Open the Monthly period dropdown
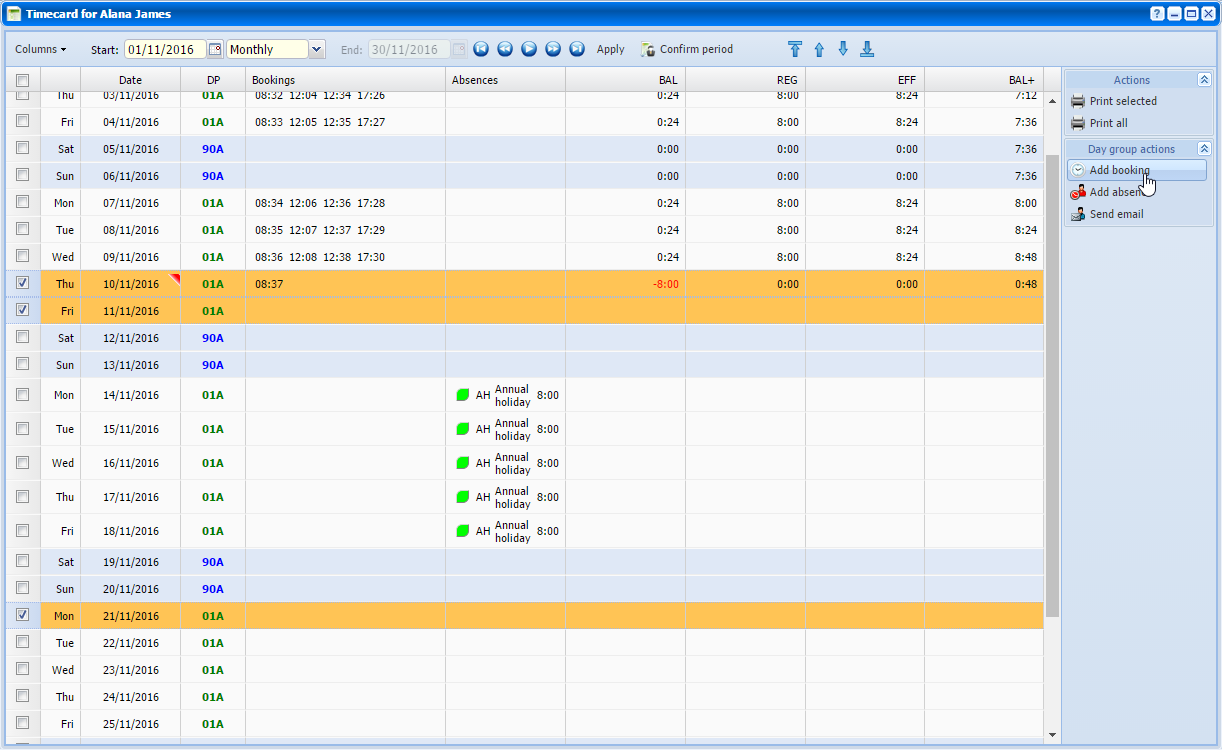This screenshot has width=1222, height=750. [317, 49]
